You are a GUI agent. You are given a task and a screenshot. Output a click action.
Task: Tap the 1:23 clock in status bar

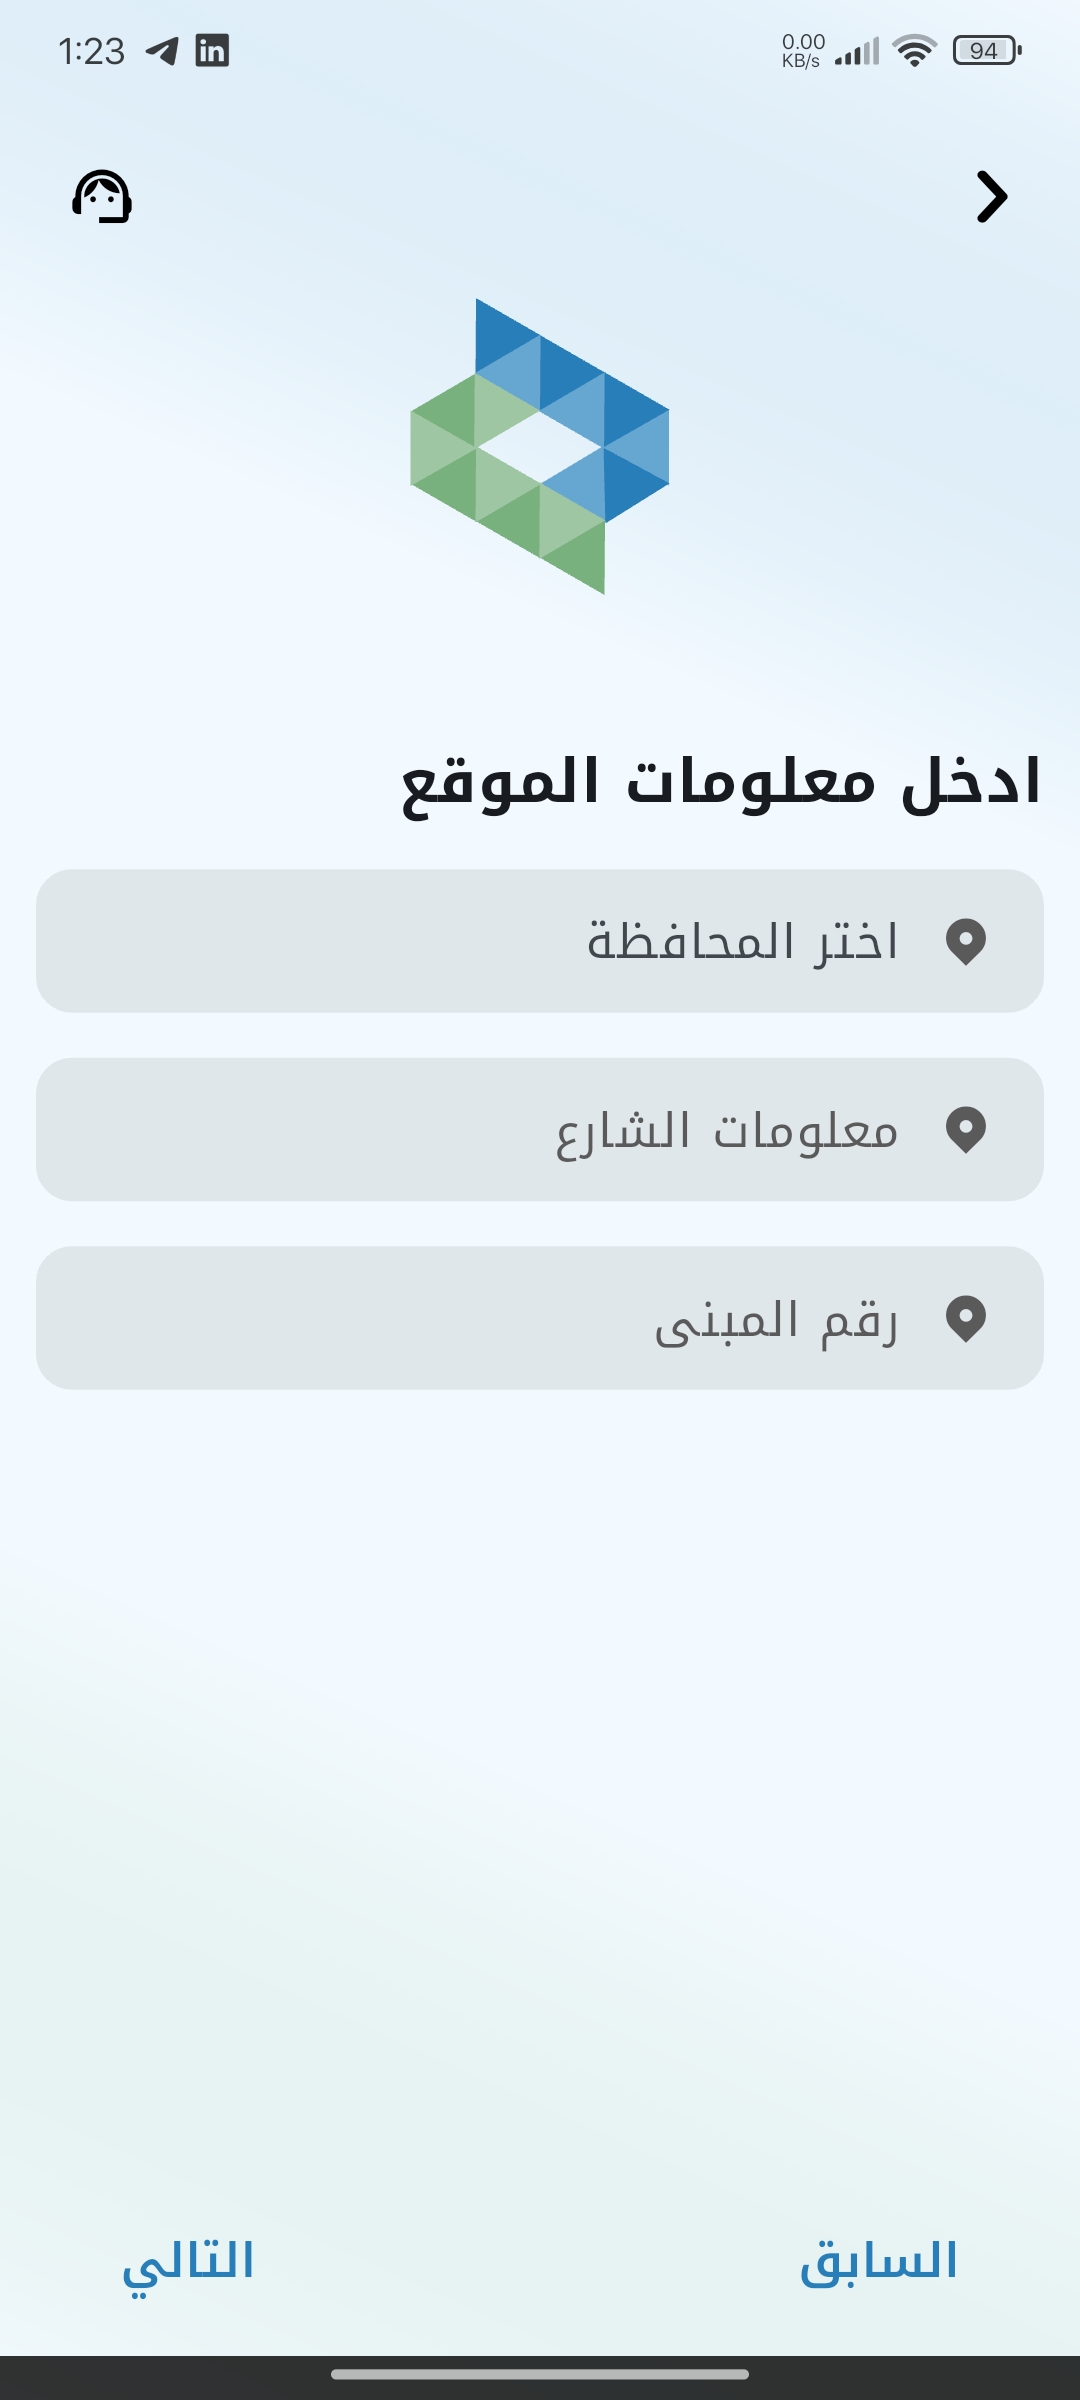[x=91, y=51]
